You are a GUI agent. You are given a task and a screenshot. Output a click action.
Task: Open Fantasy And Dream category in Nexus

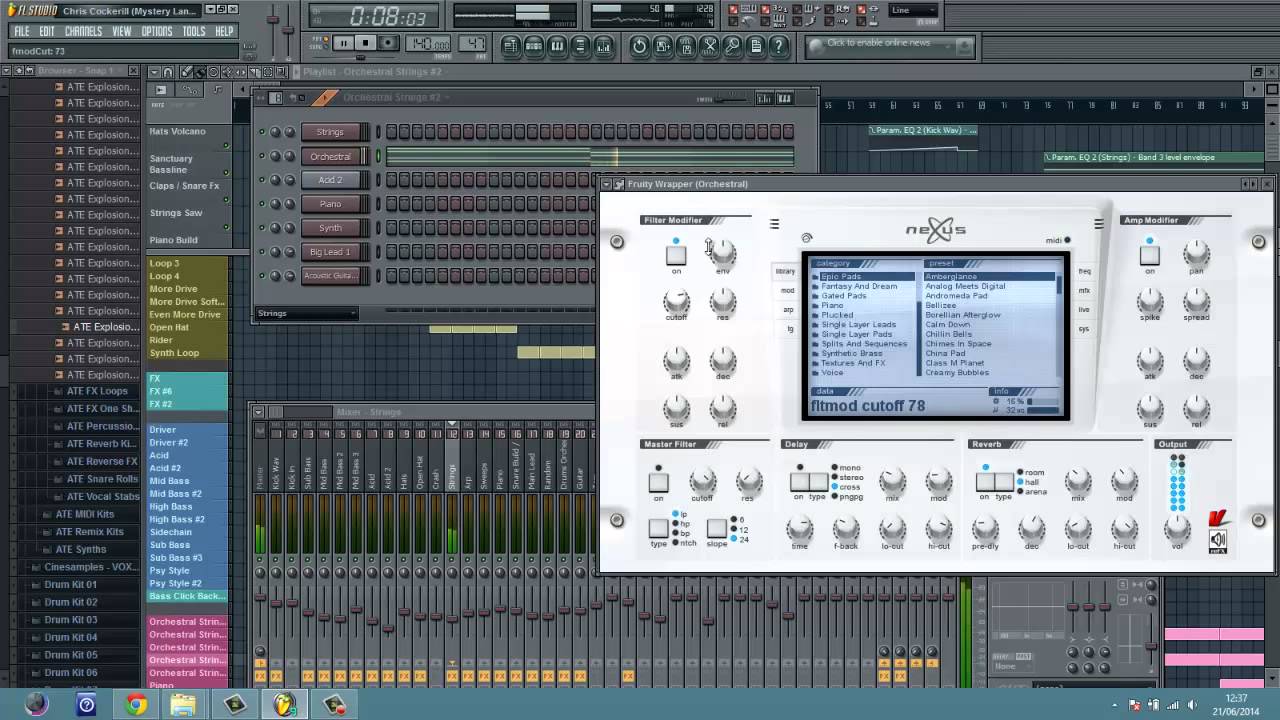[x=859, y=286]
